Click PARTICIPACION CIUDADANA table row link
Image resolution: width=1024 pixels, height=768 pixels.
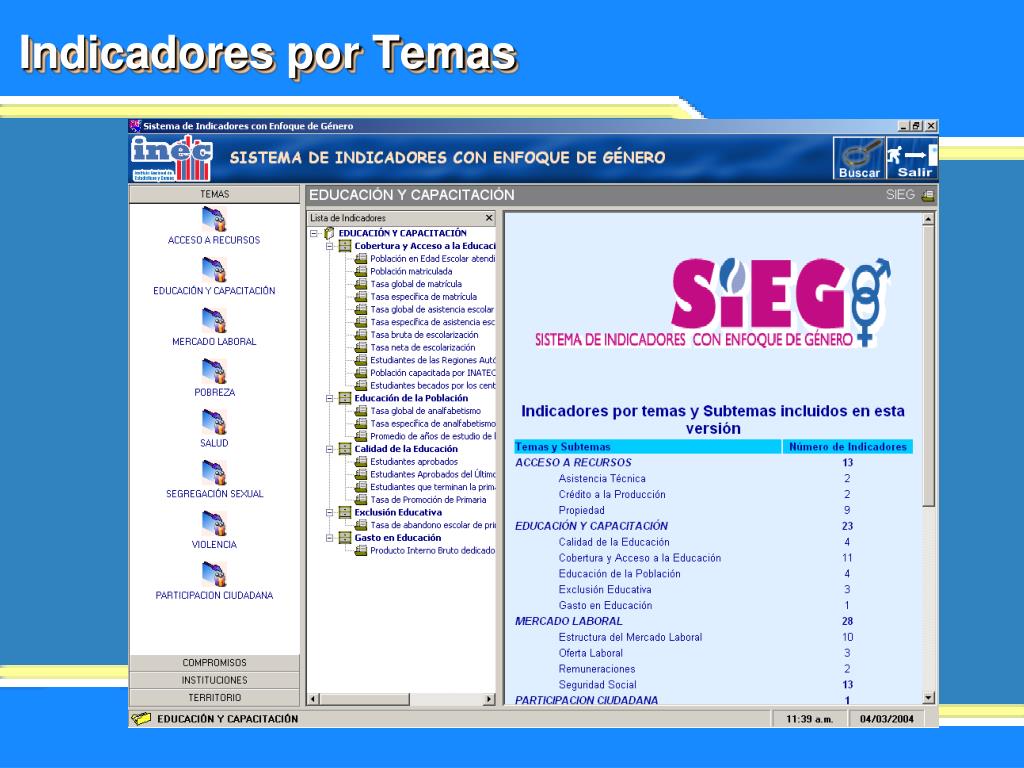coord(586,700)
